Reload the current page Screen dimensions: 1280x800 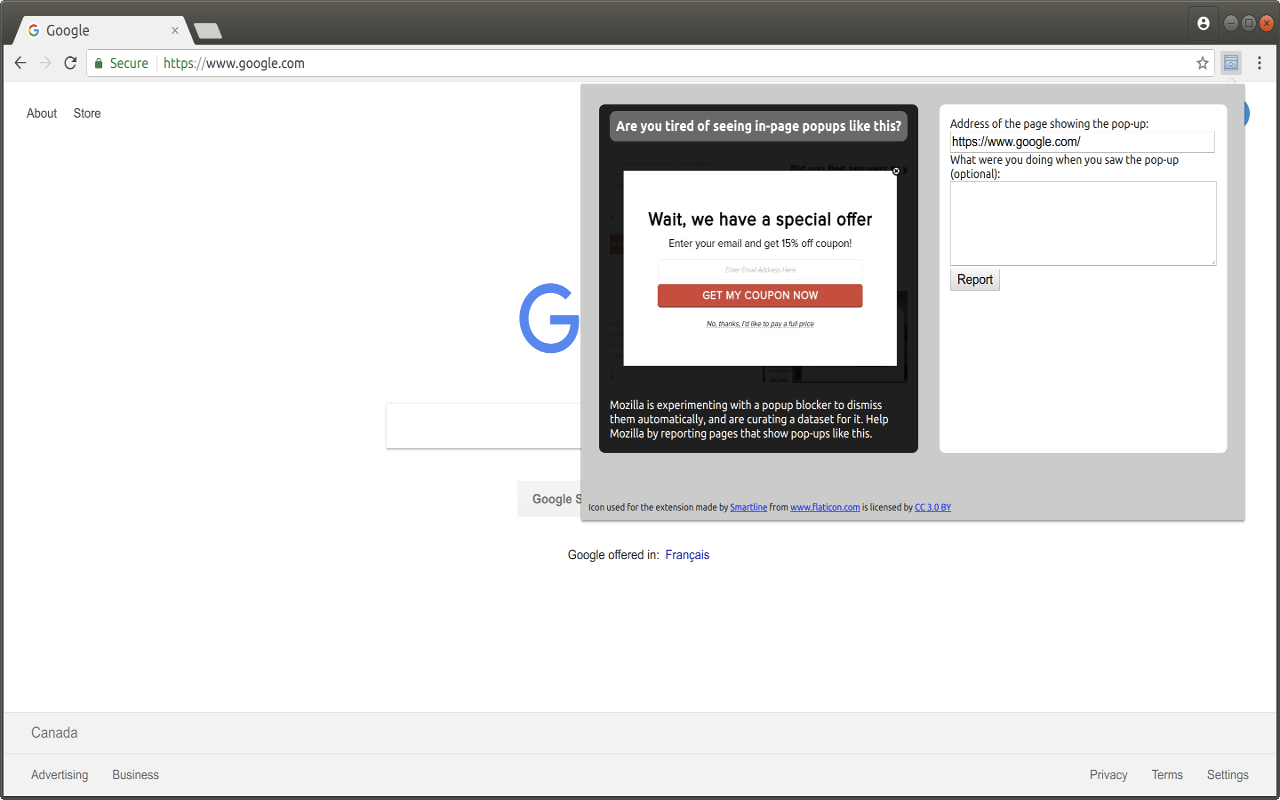(70, 62)
